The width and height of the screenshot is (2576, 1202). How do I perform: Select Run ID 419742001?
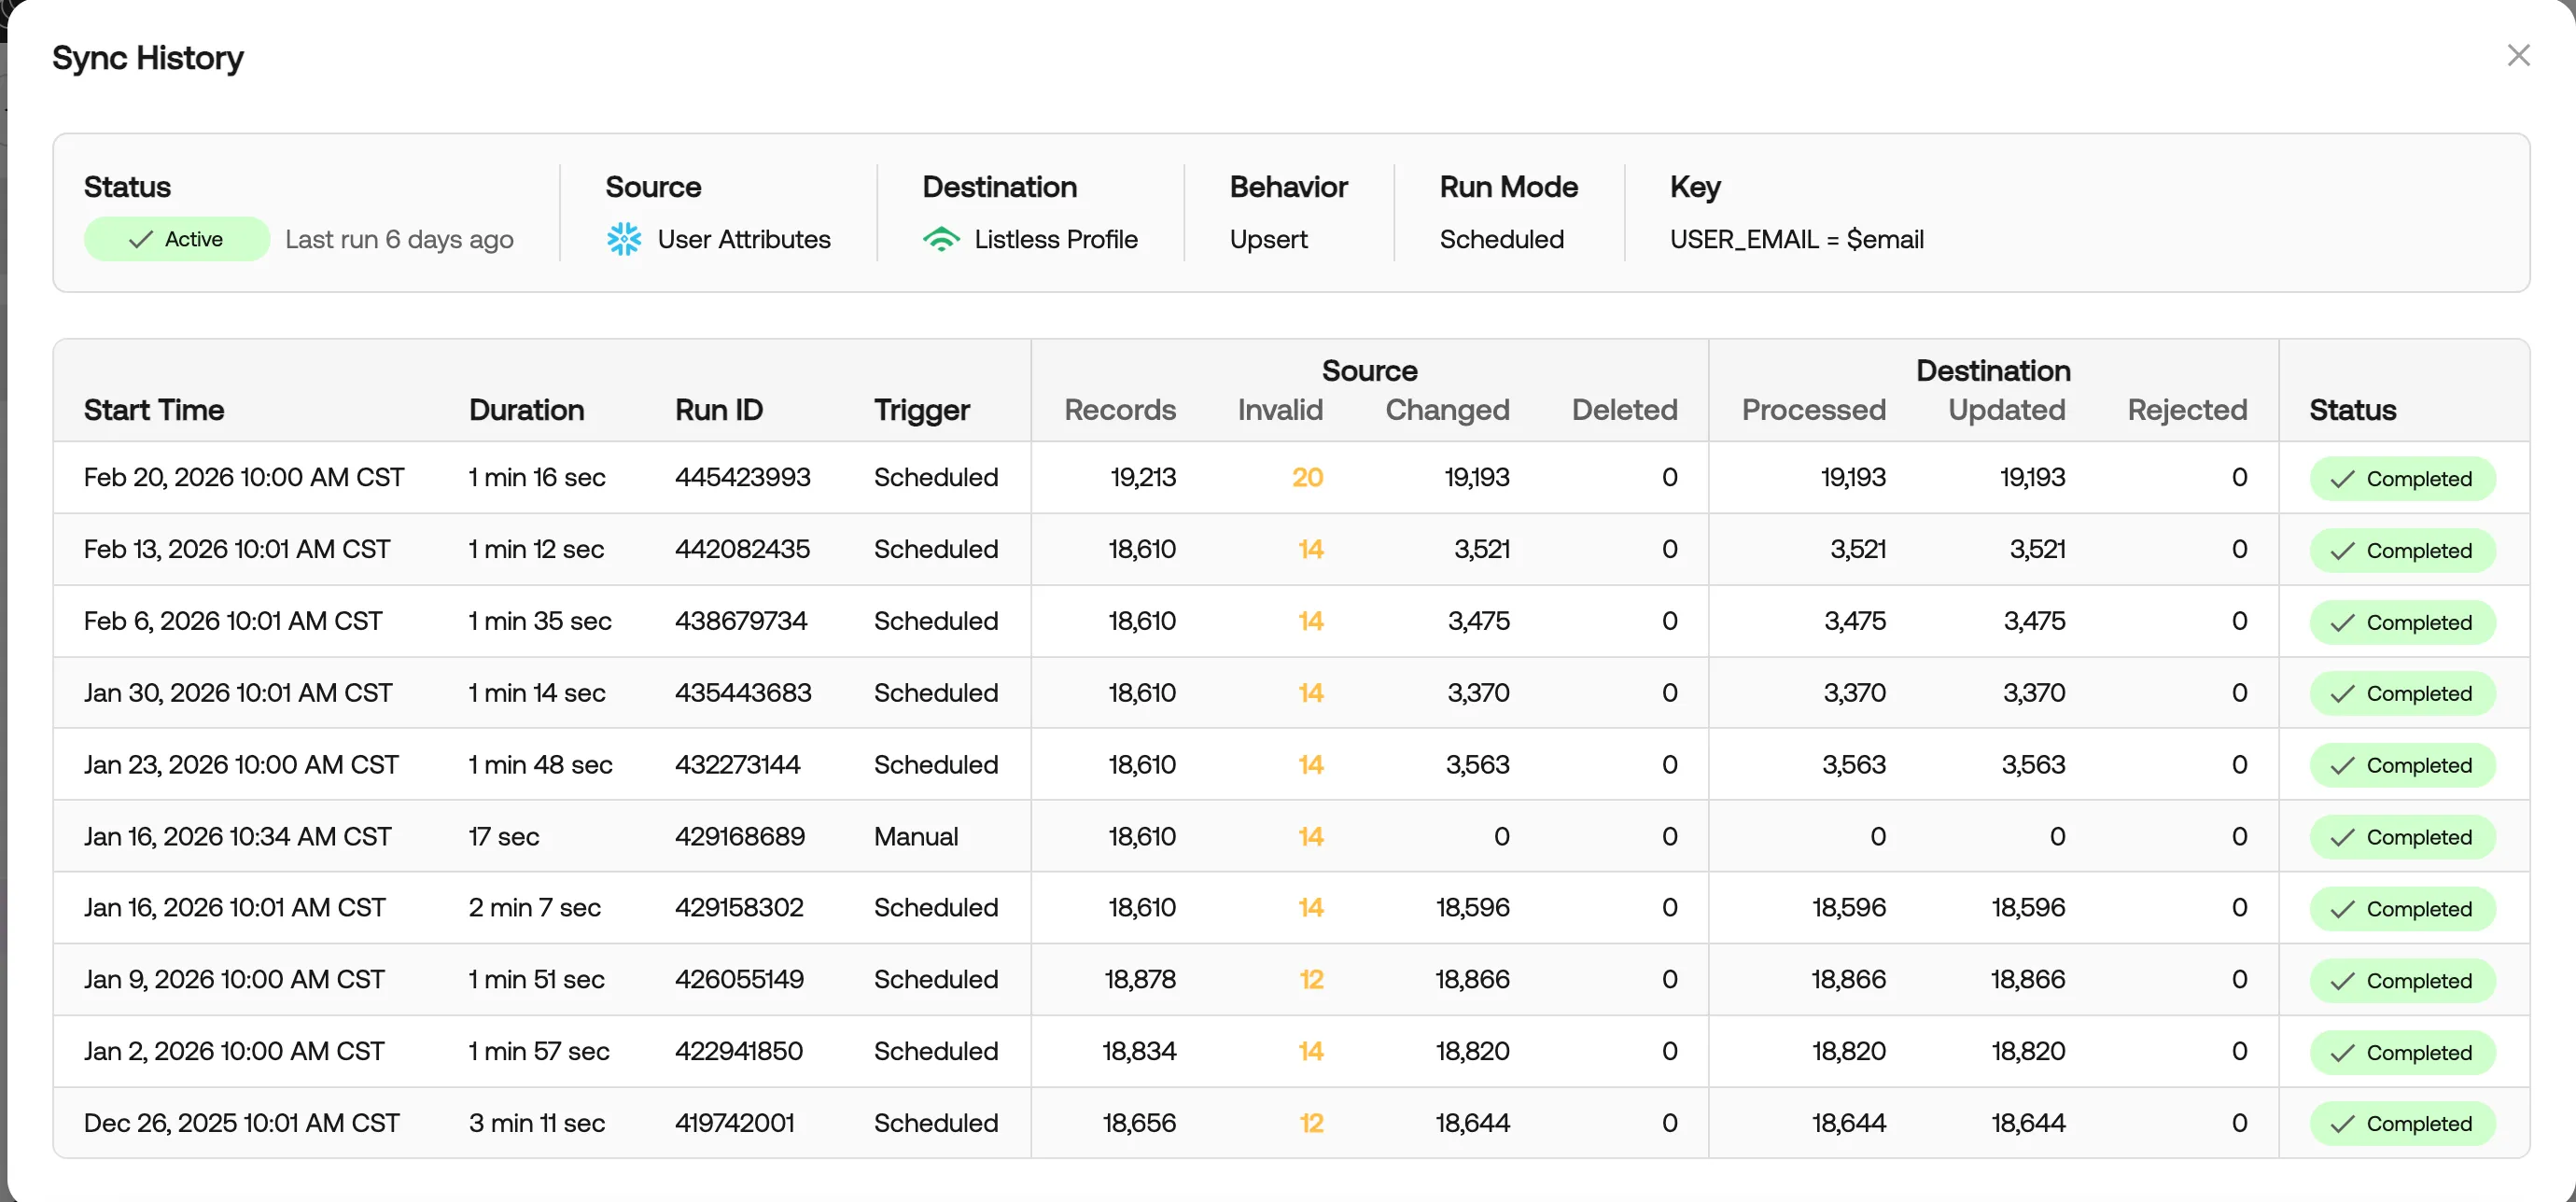pos(735,1123)
